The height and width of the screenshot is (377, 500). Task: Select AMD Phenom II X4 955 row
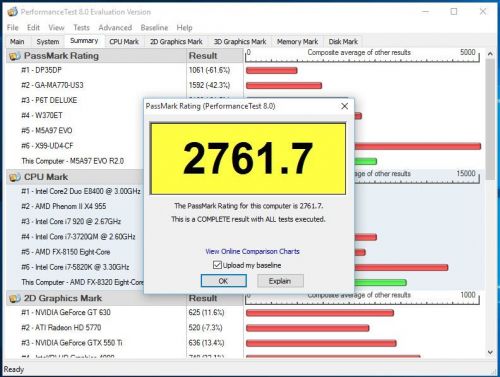point(64,206)
